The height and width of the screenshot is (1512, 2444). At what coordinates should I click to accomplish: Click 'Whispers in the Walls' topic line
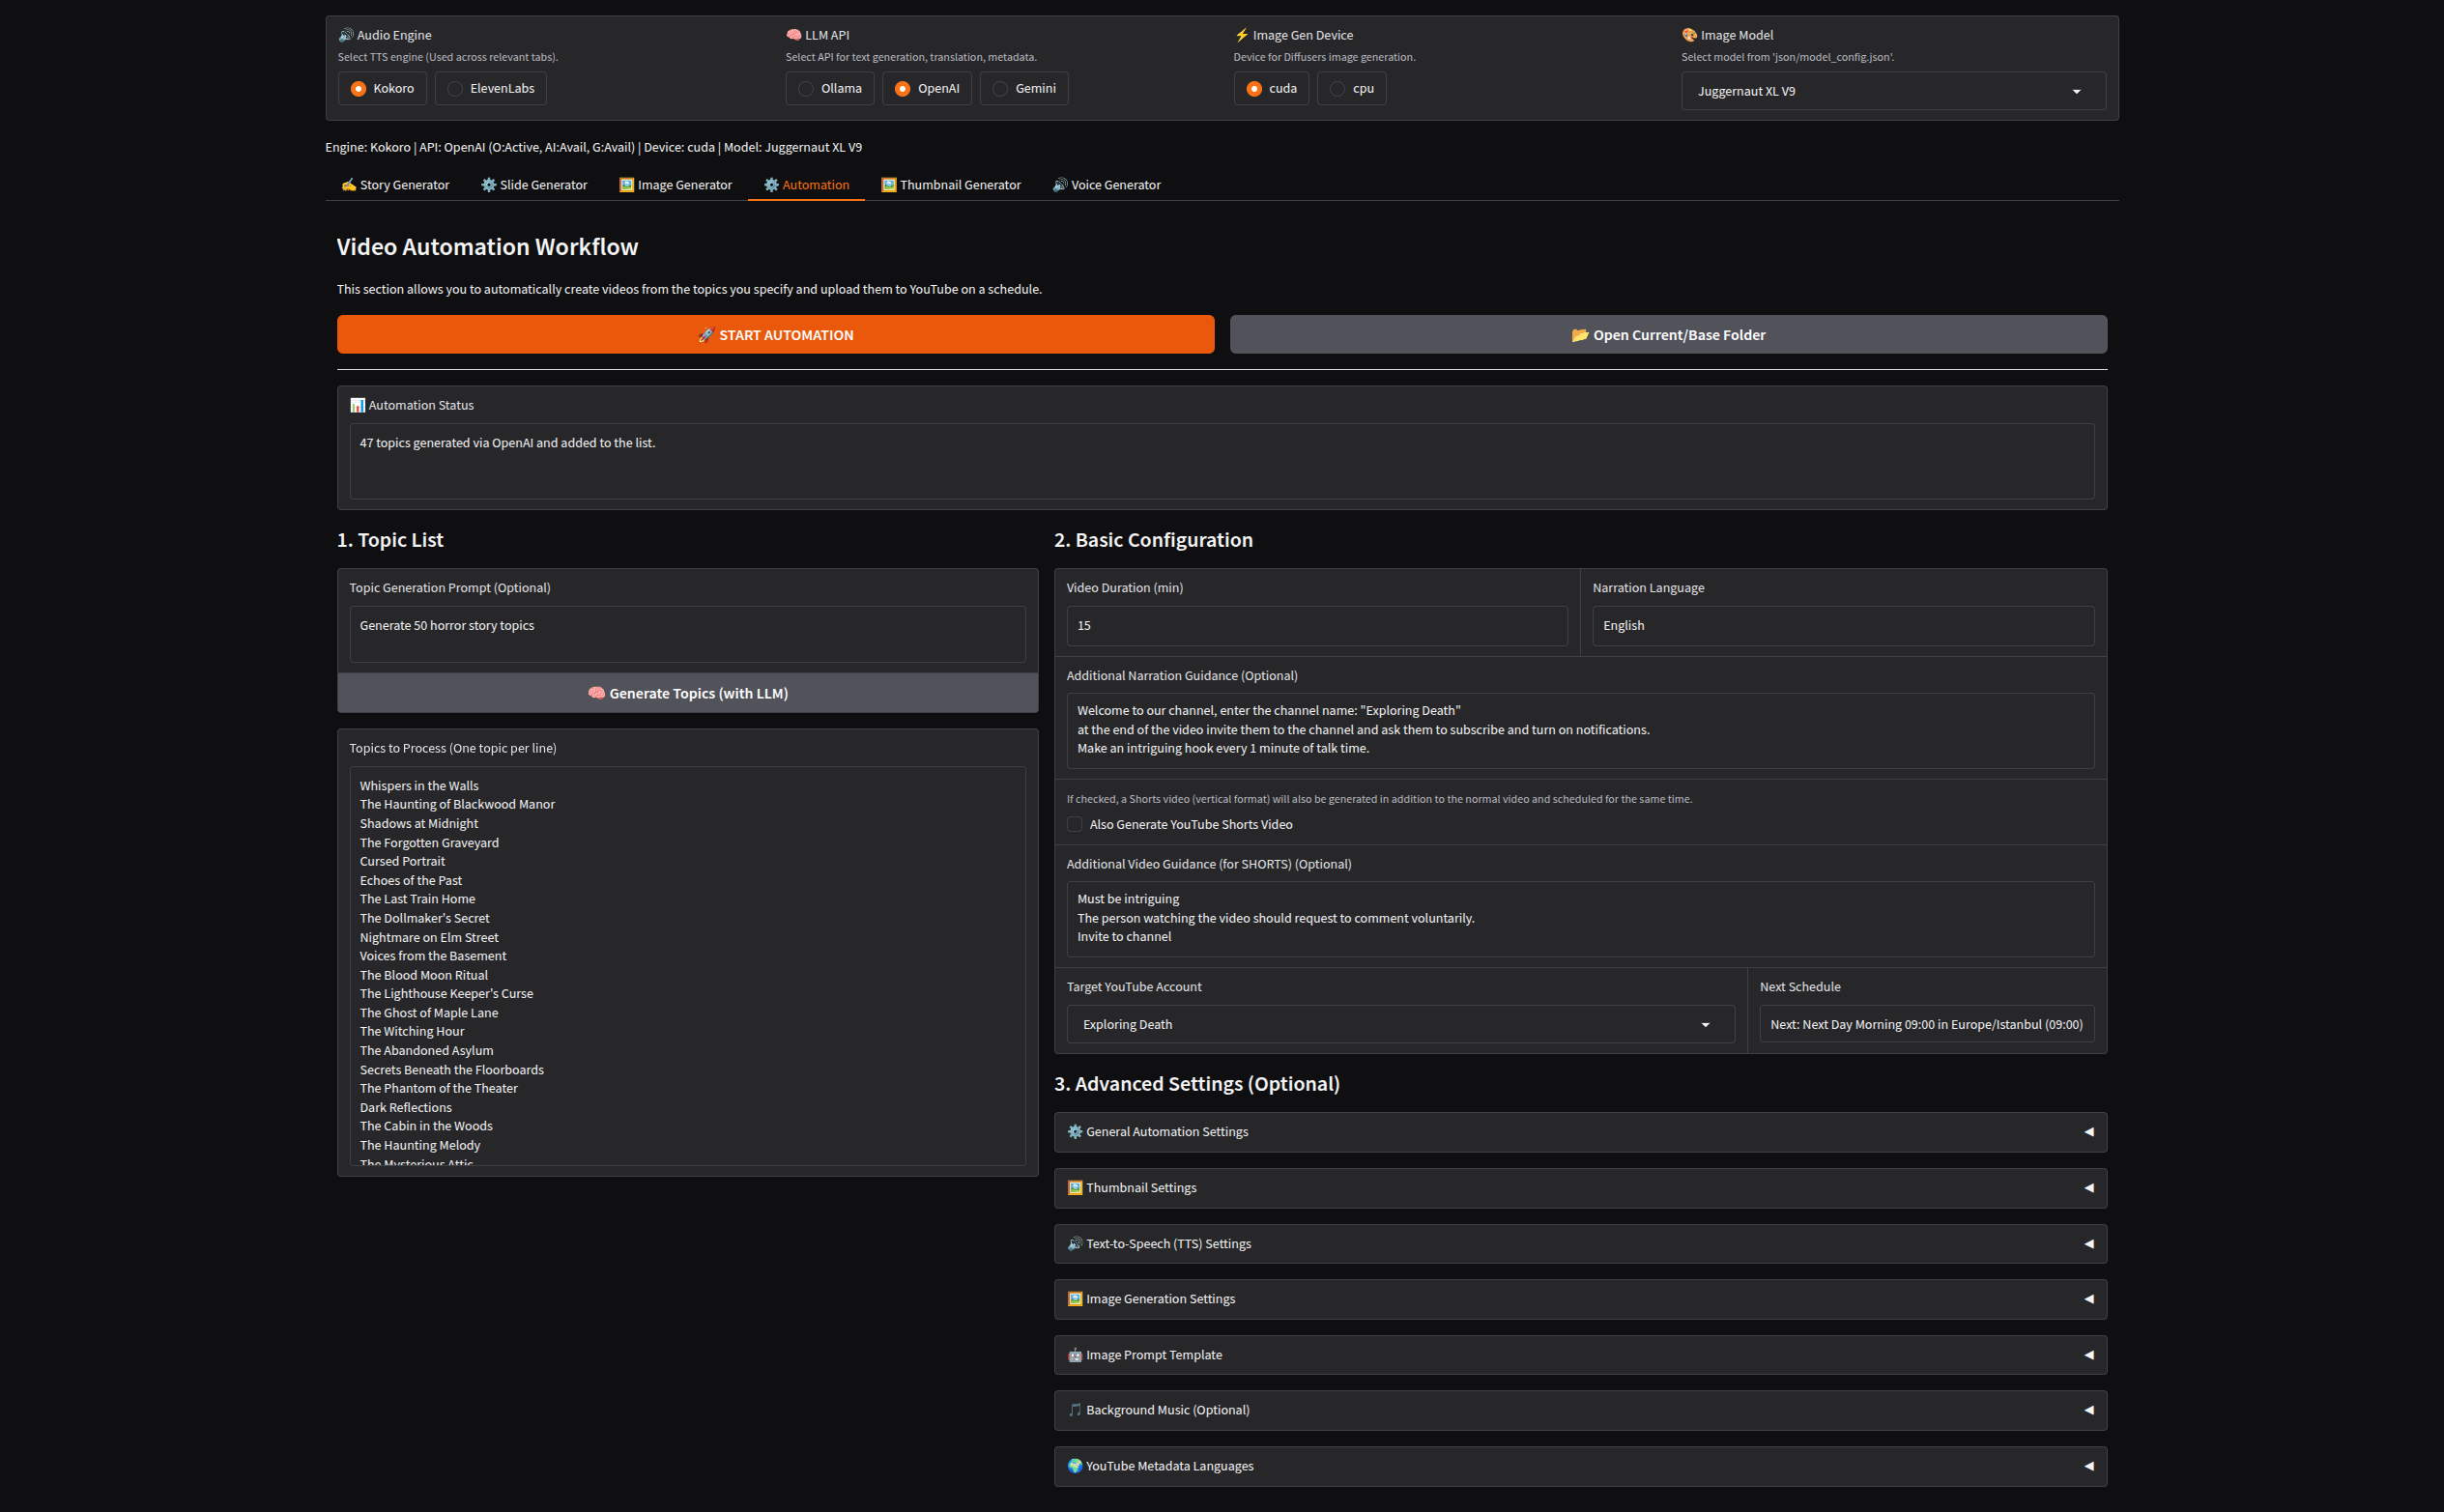pos(419,786)
